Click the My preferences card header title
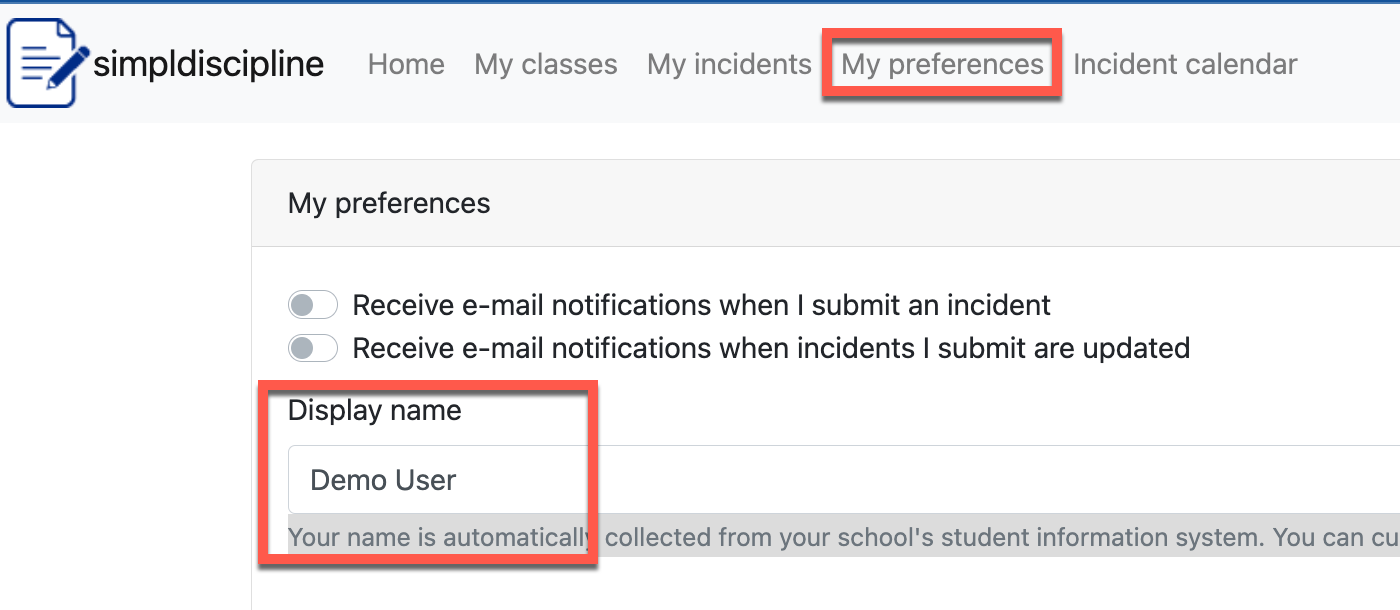The width and height of the screenshot is (1400, 610). 389,203
